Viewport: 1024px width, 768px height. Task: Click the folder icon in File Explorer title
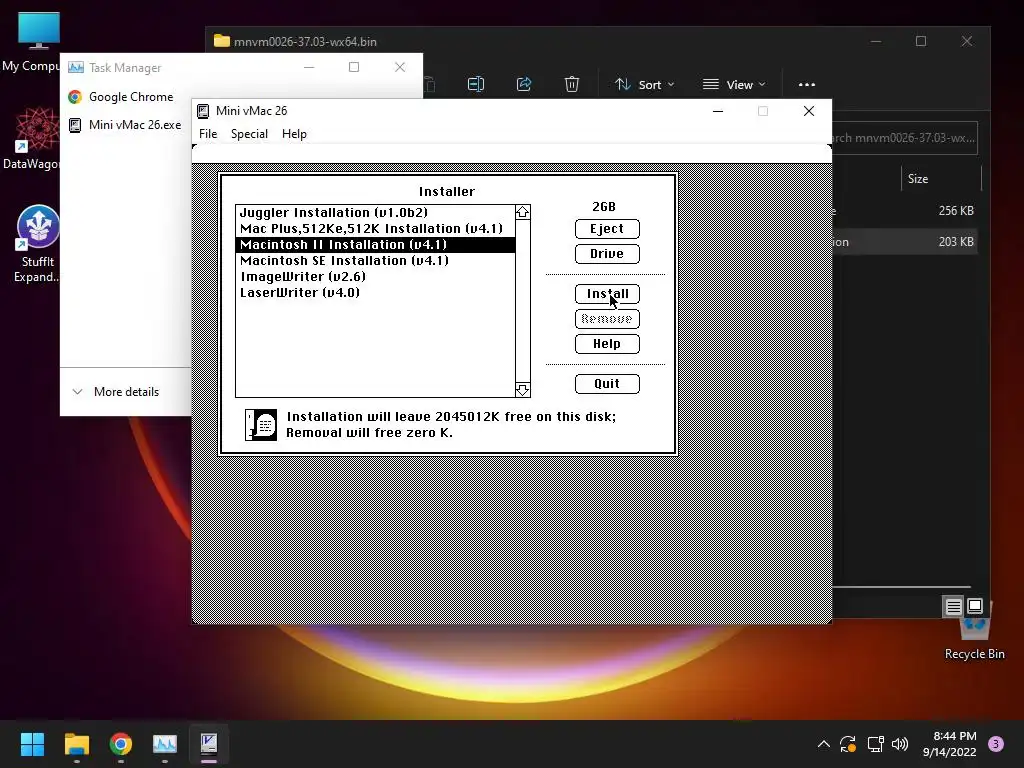pyautogui.click(x=222, y=41)
